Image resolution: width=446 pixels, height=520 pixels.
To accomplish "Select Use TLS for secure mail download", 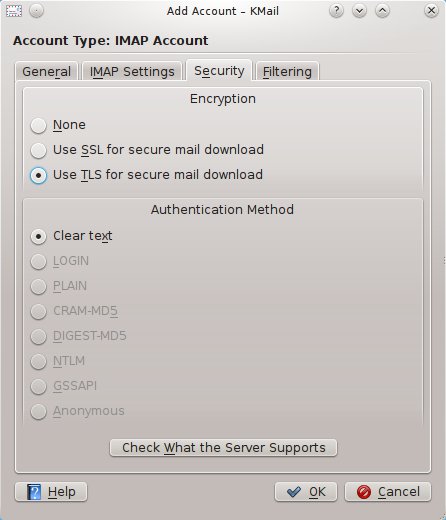I will (x=147, y=175).
